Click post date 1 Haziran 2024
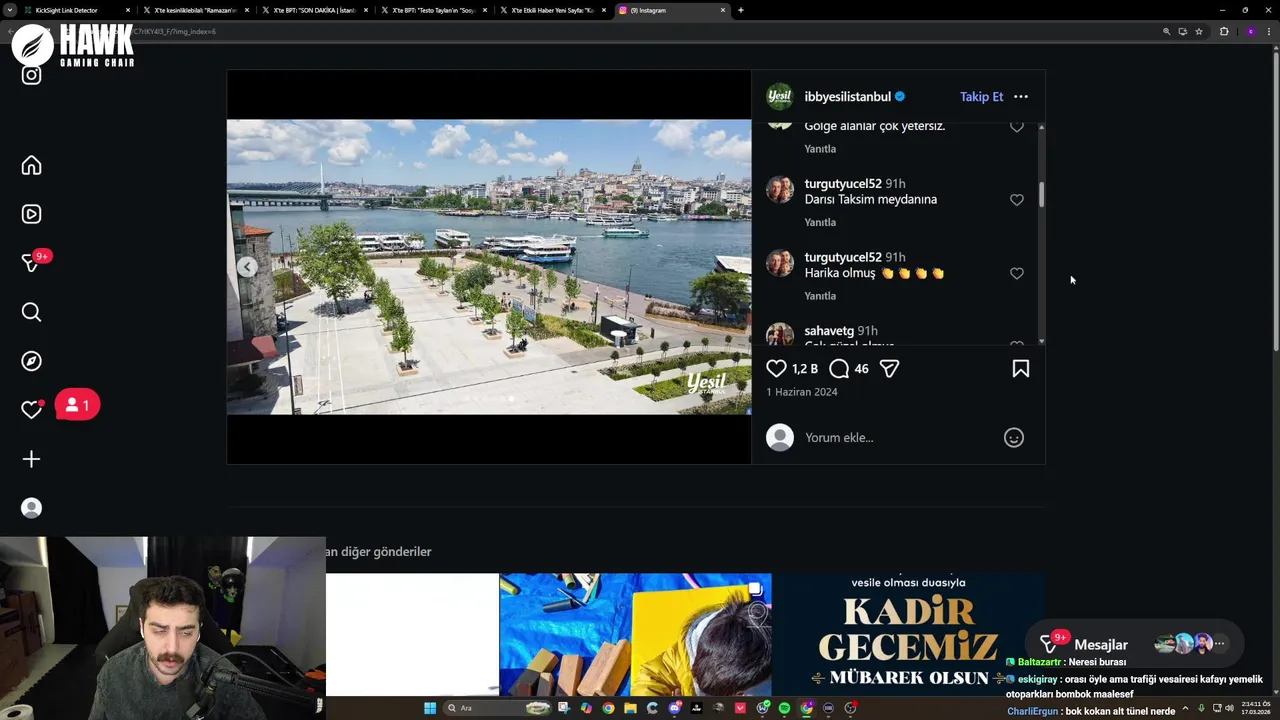The image size is (1280, 720). pyautogui.click(x=801, y=392)
